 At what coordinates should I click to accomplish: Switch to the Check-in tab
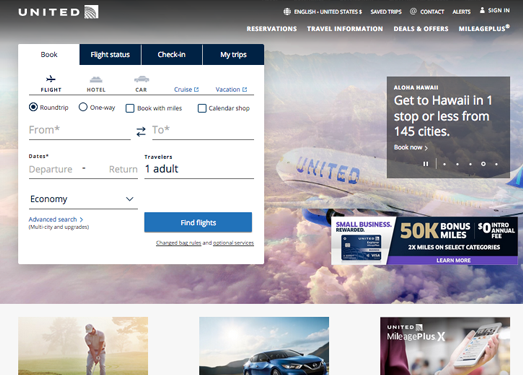[171, 54]
